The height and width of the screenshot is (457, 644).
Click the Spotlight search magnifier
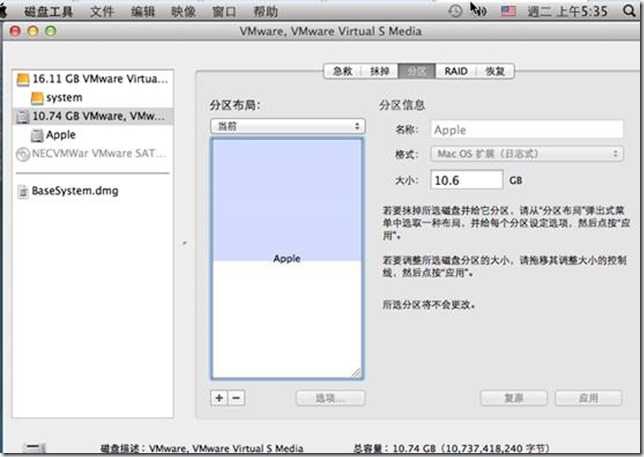[629, 11]
